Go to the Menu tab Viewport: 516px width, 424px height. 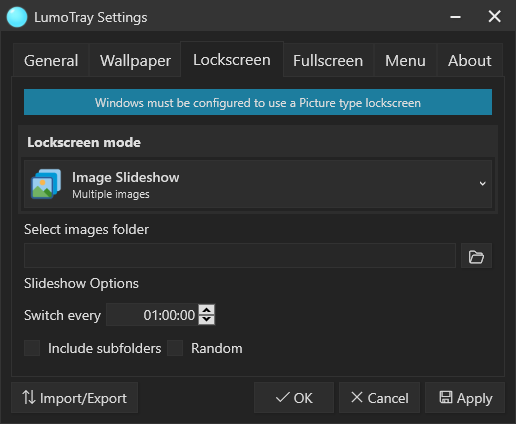[x=405, y=61]
